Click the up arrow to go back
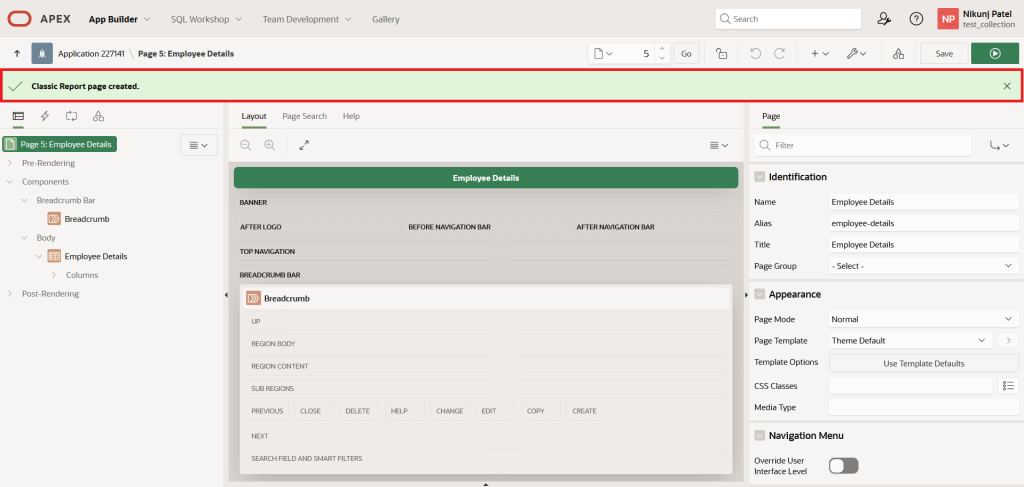 click(18, 54)
